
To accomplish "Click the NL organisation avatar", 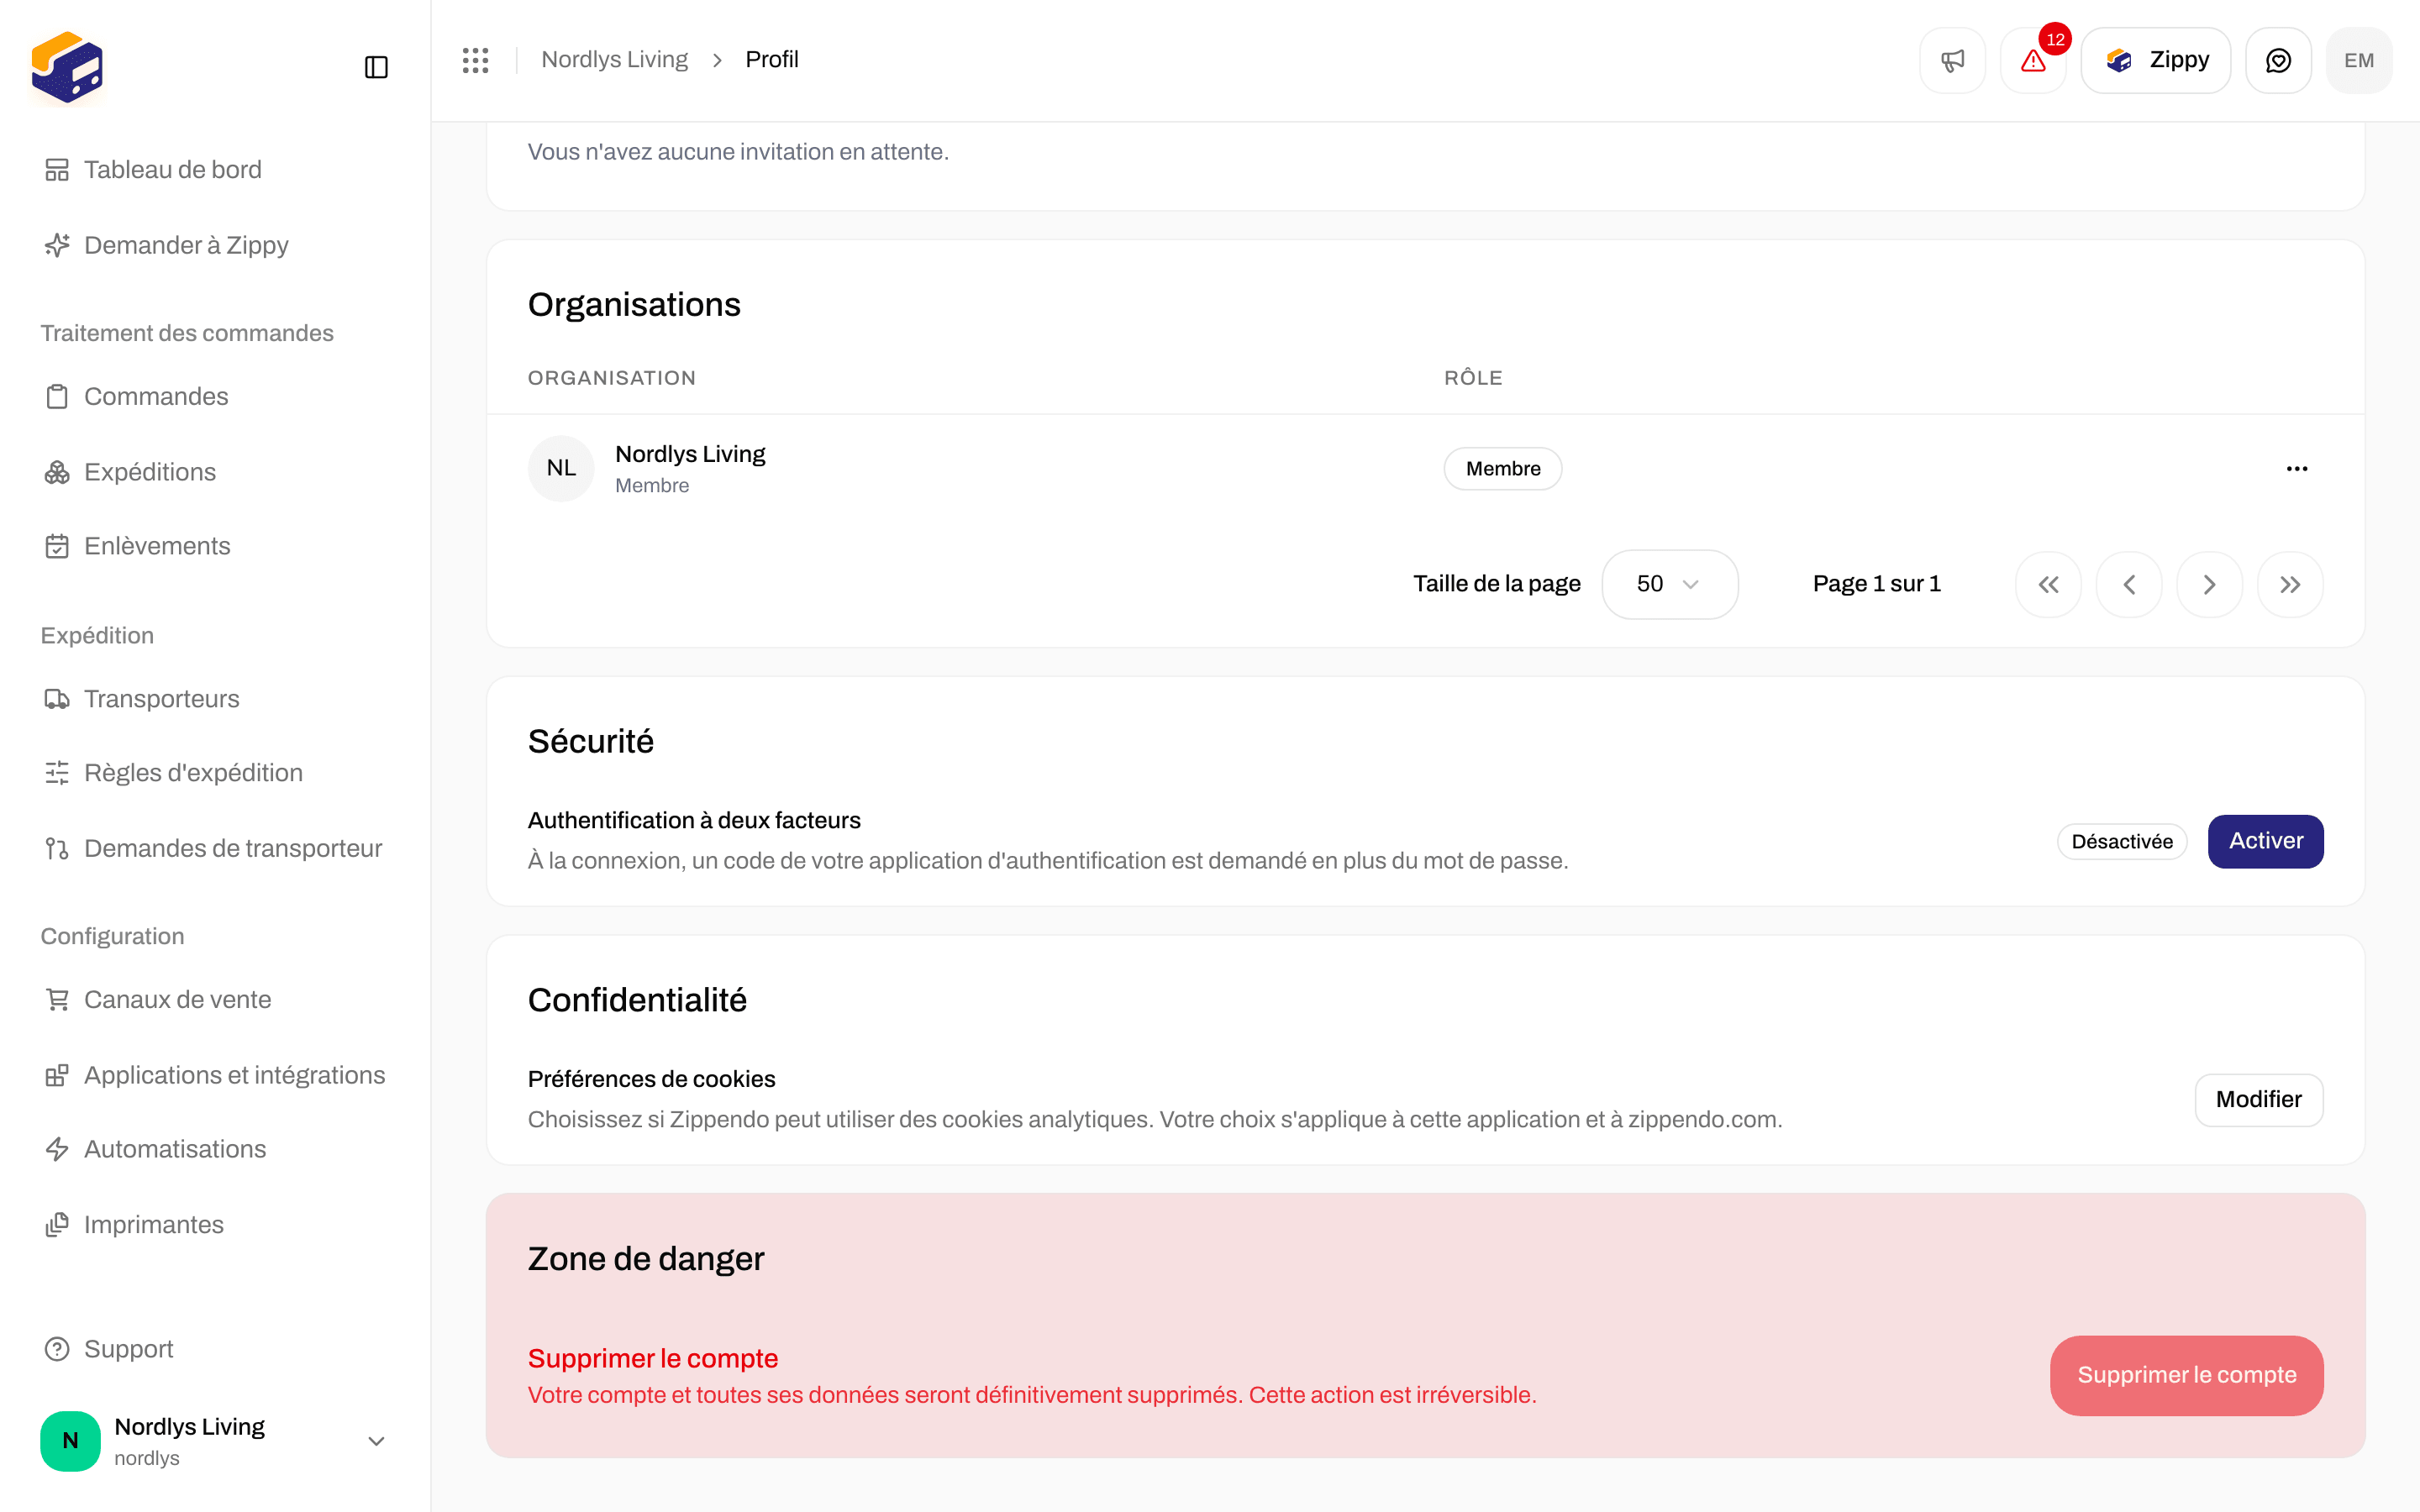I will point(561,468).
